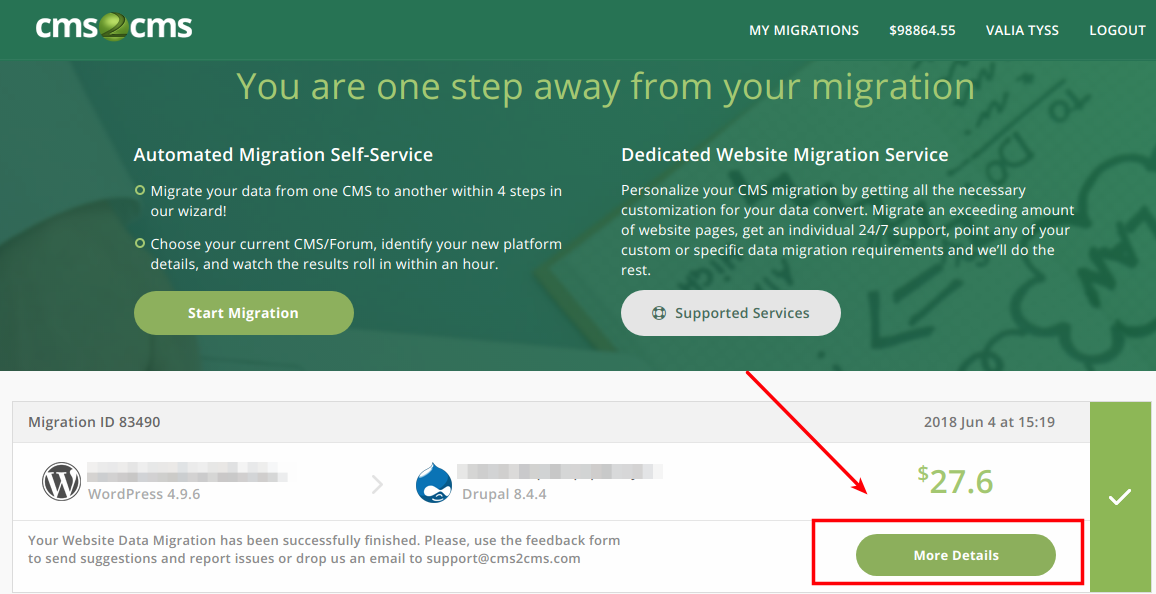Click the Start Migration button
Viewport: 1156px width, 594px height.
point(243,313)
